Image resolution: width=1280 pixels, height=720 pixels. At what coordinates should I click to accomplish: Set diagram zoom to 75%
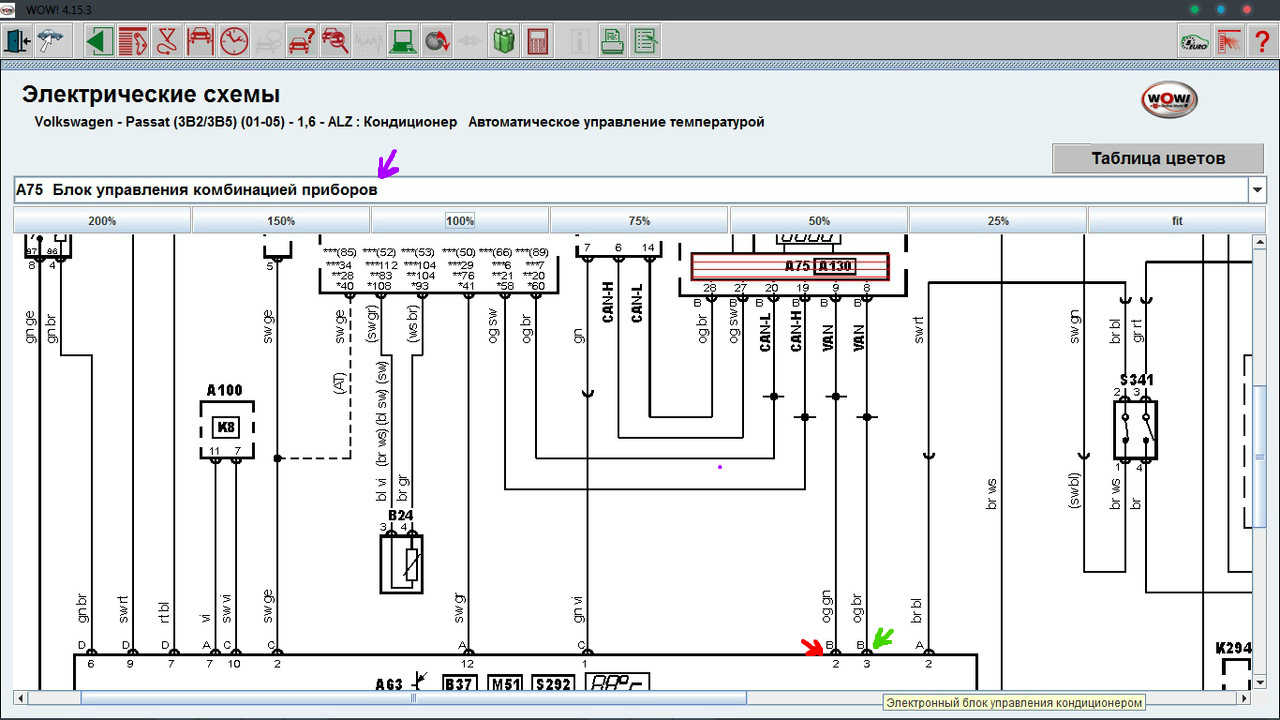[x=639, y=220]
